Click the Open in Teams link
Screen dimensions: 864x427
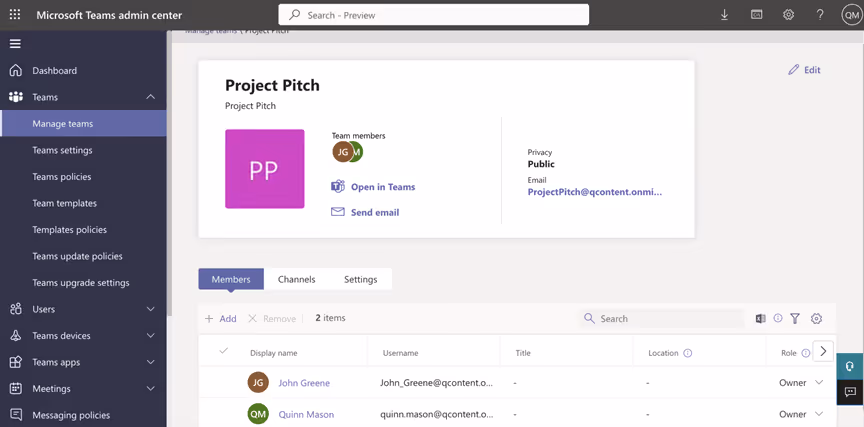click(x=383, y=187)
